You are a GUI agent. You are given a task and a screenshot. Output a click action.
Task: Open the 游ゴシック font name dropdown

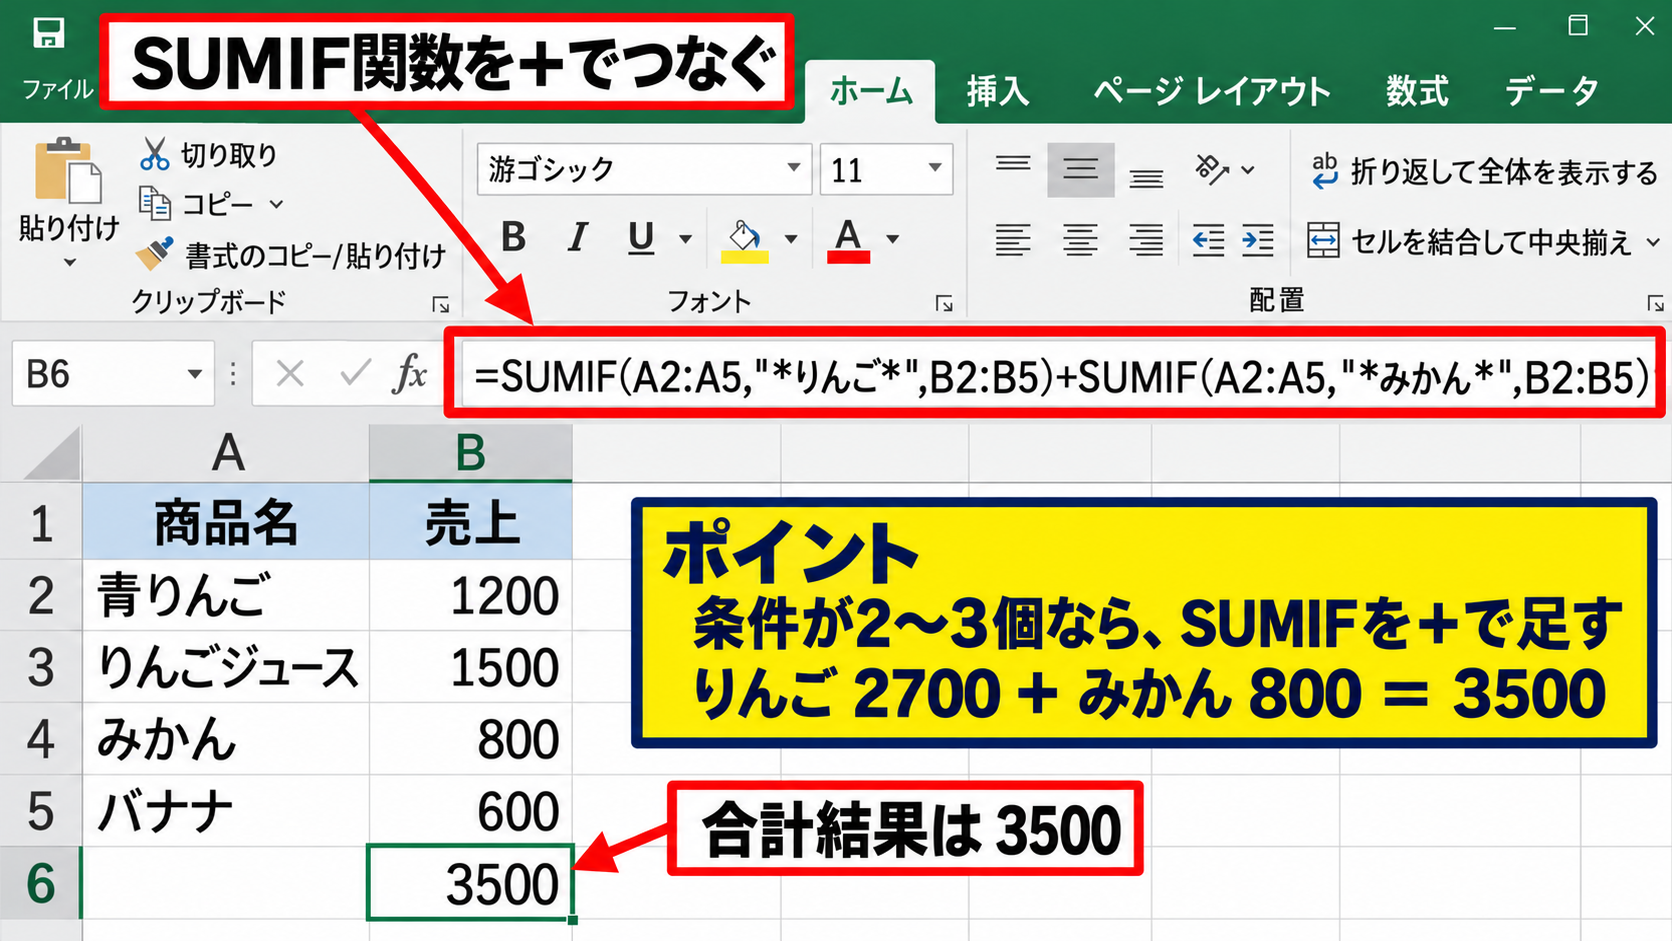pyautogui.click(x=793, y=168)
